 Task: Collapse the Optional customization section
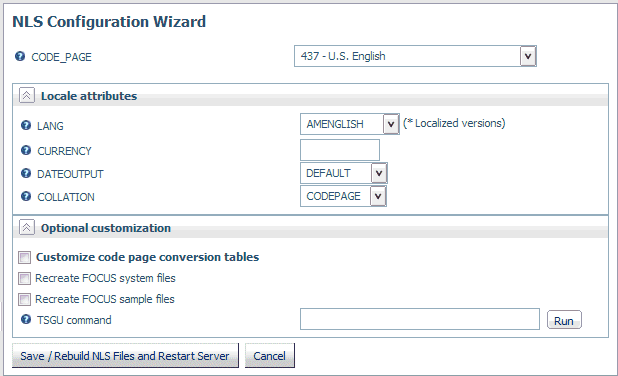[x=27, y=227]
